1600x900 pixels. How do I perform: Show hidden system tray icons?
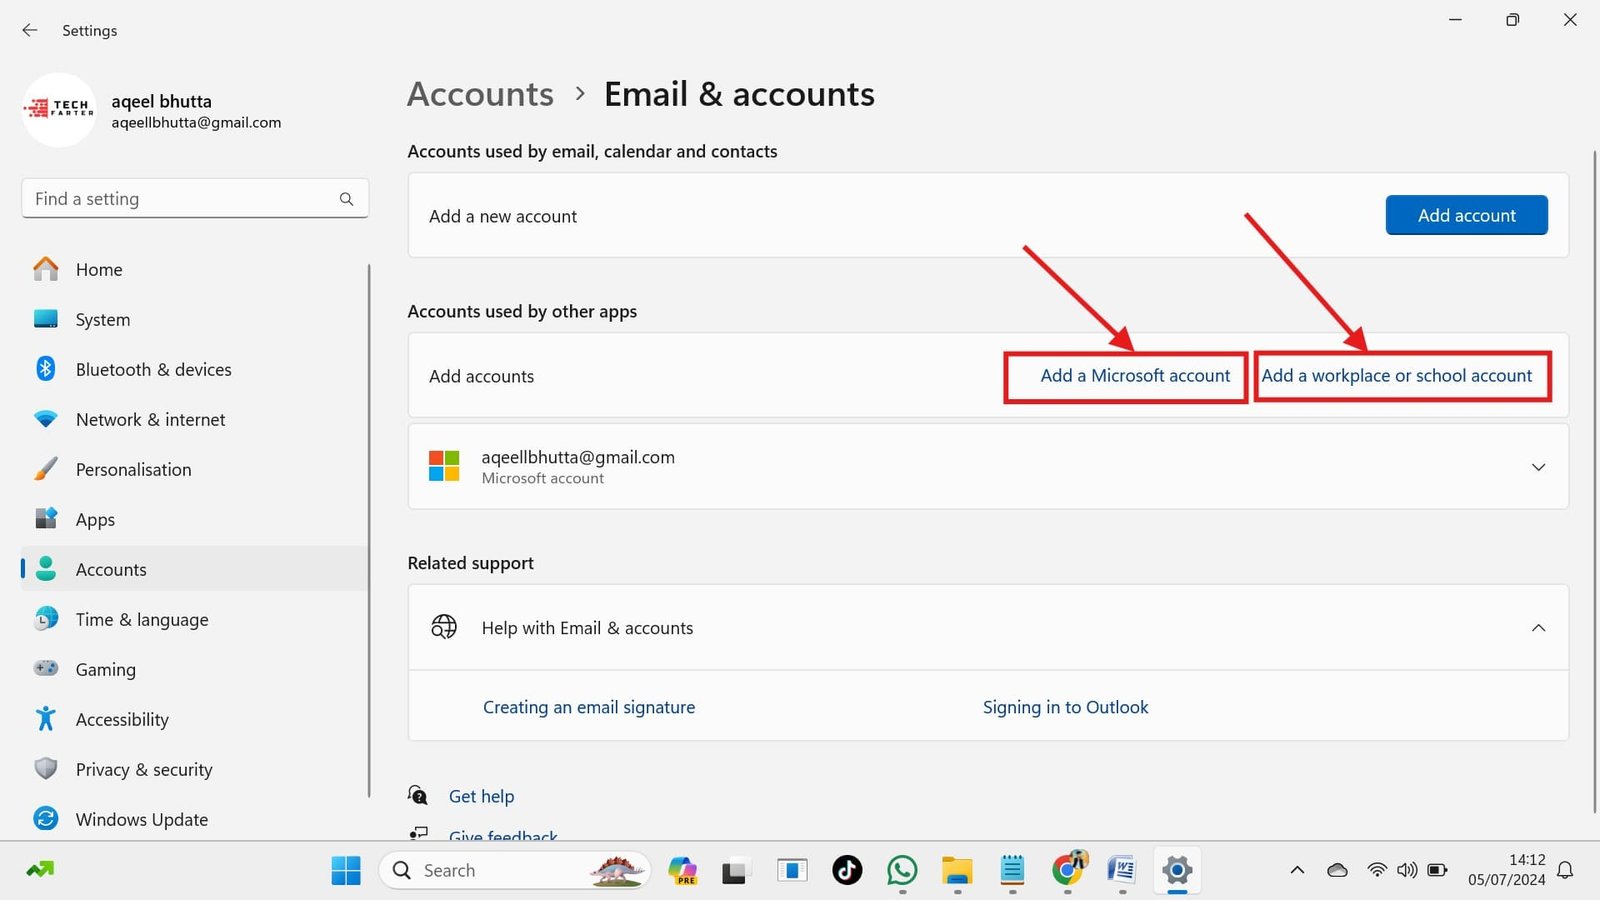(1297, 870)
